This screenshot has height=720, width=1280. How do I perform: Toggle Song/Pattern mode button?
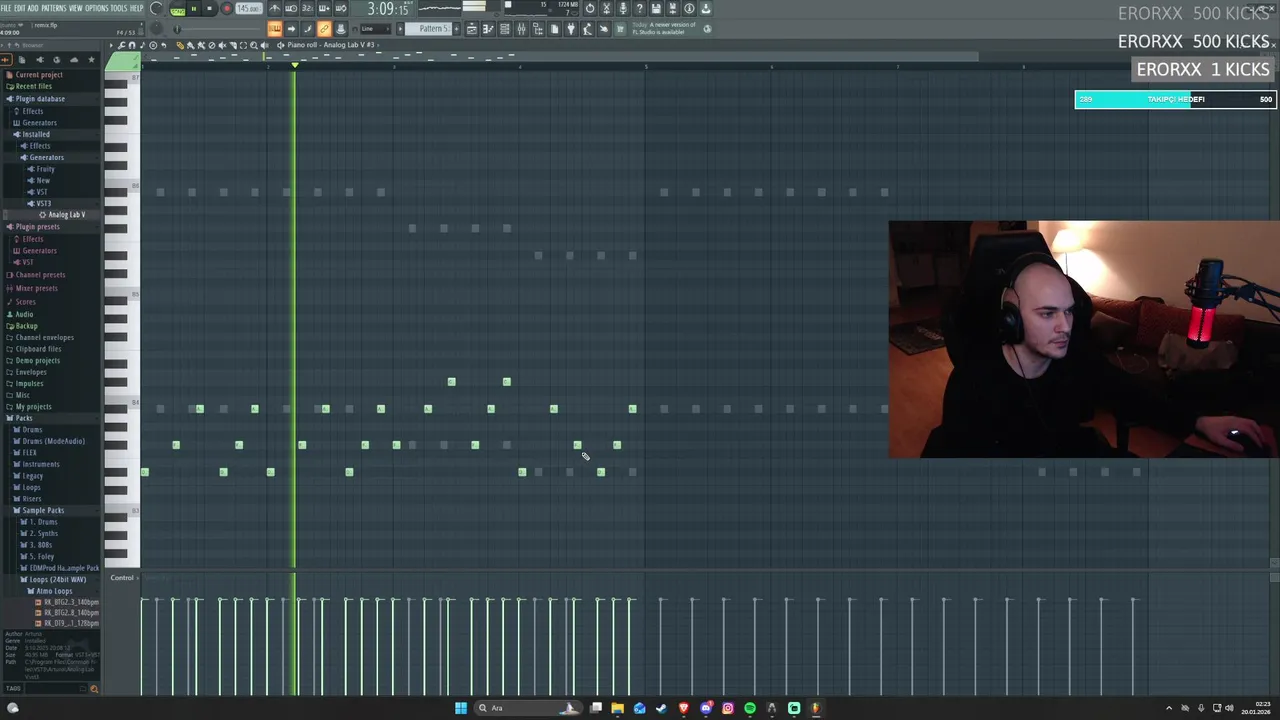178,10
